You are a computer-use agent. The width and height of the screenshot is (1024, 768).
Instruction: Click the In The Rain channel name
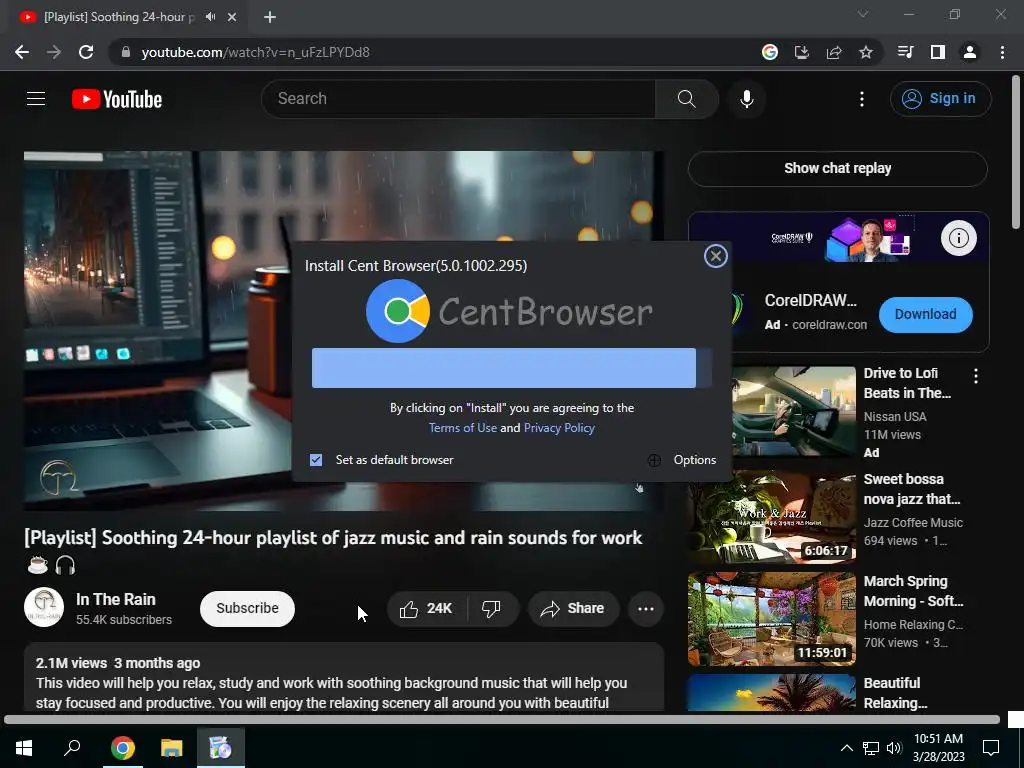[x=116, y=600]
